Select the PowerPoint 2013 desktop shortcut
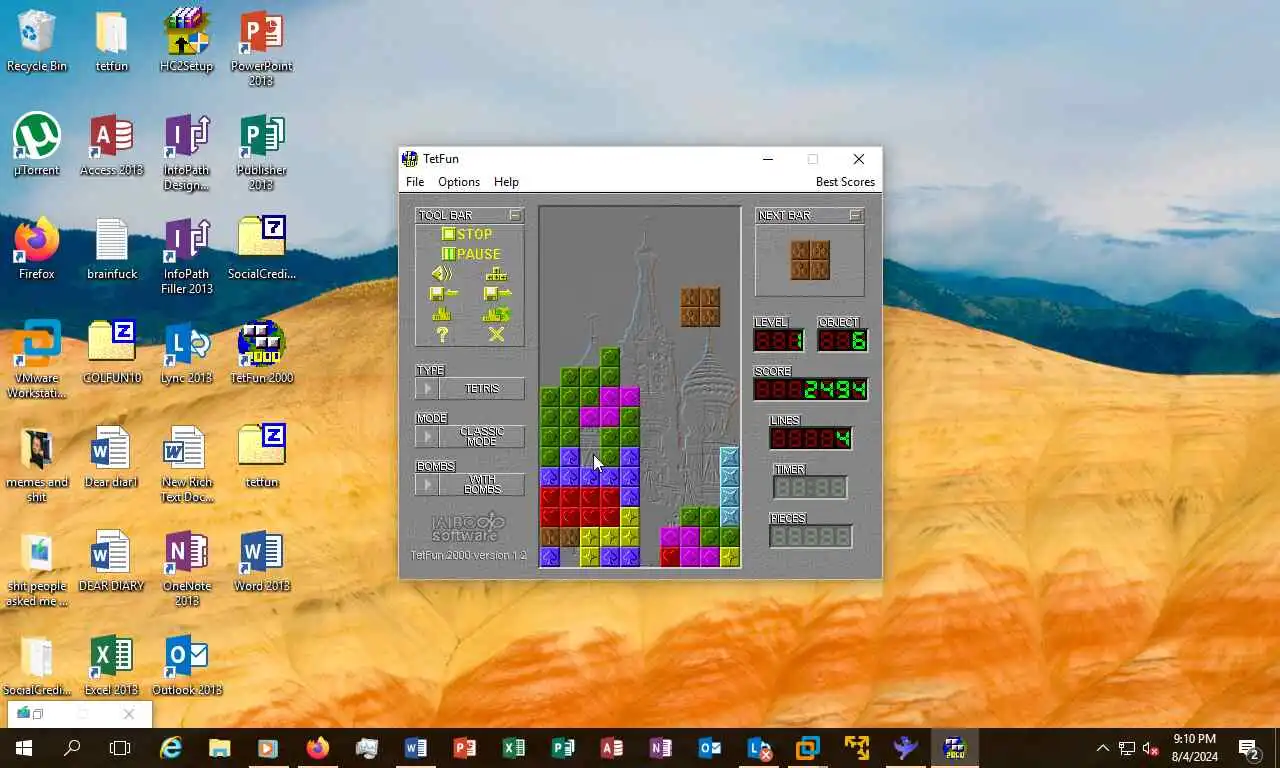 tap(262, 47)
